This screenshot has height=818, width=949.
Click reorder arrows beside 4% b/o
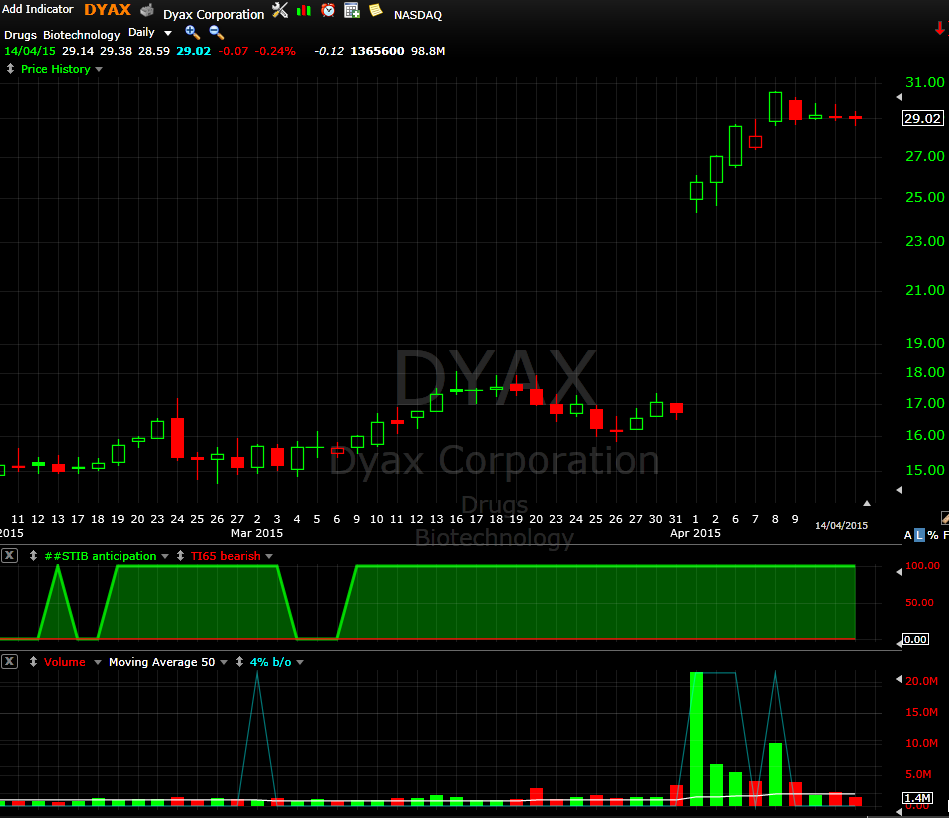(x=240, y=661)
